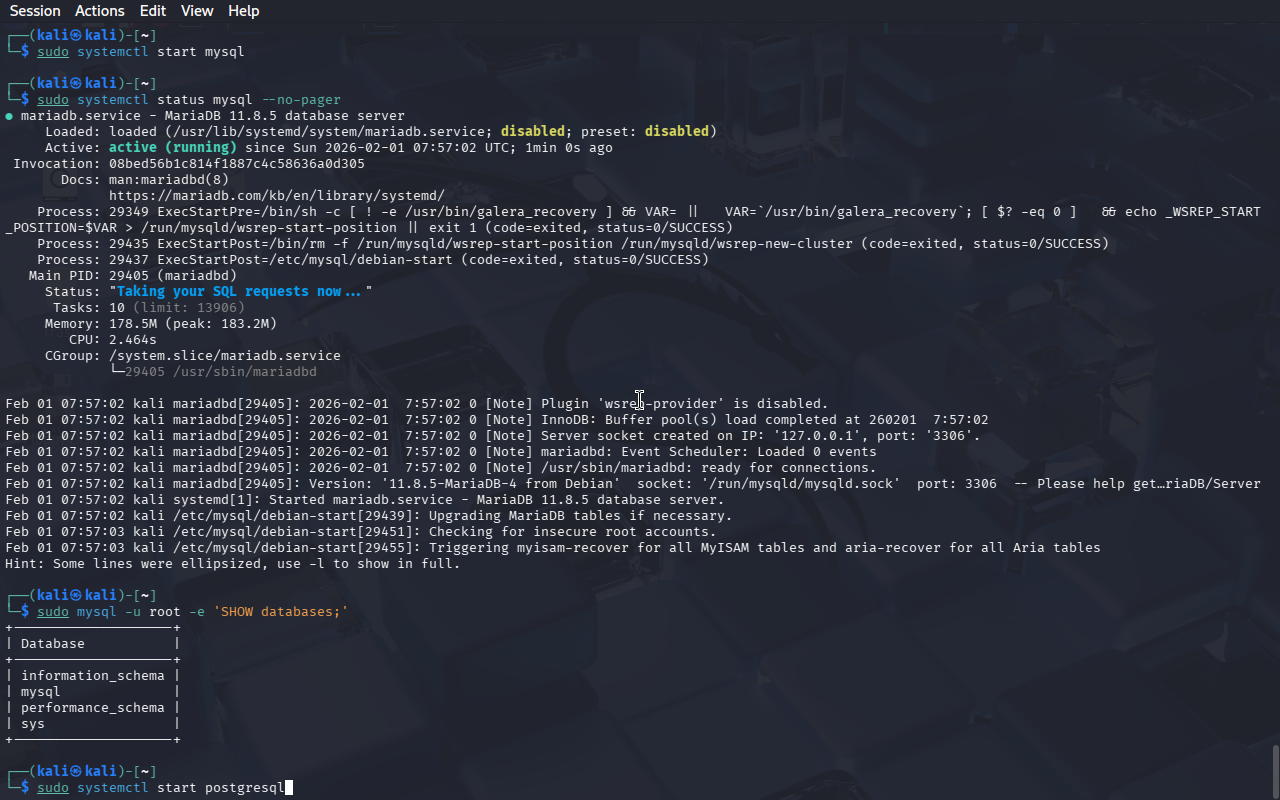Click the 'SHOW databases;' query text
This screenshot has width=1280, height=800.
280,612
